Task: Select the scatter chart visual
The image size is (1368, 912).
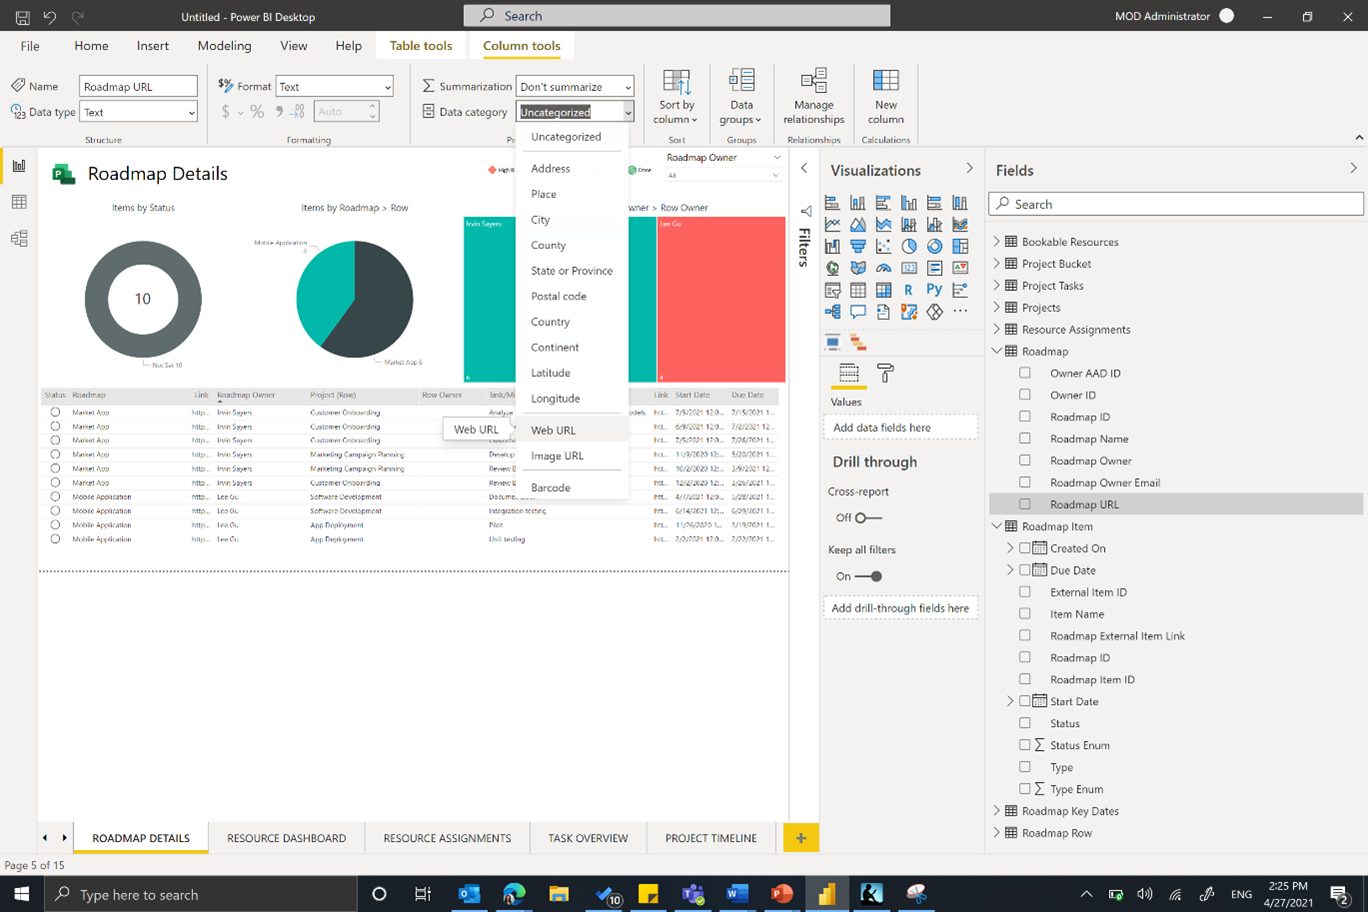Action: [883, 246]
